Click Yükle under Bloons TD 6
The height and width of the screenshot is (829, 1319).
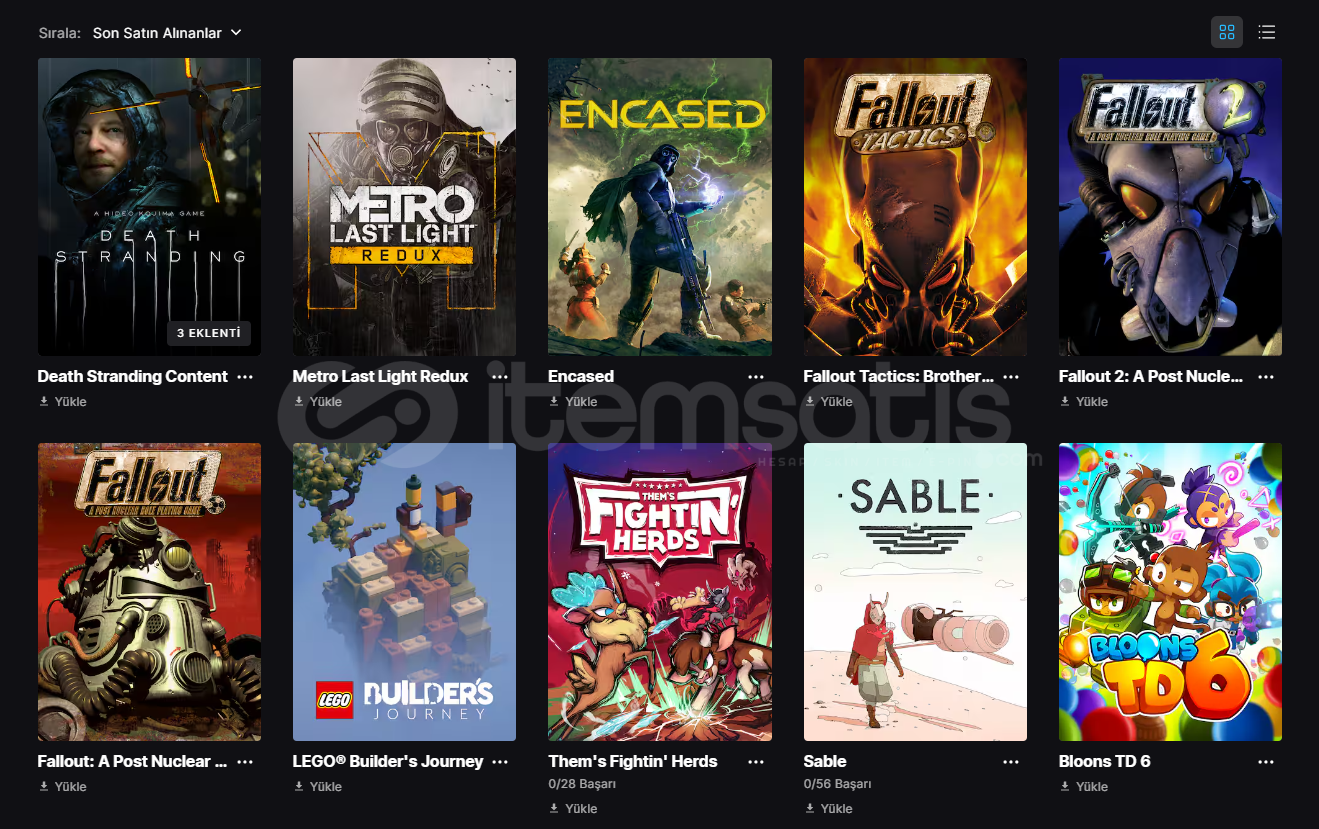tap(1084, 787)
